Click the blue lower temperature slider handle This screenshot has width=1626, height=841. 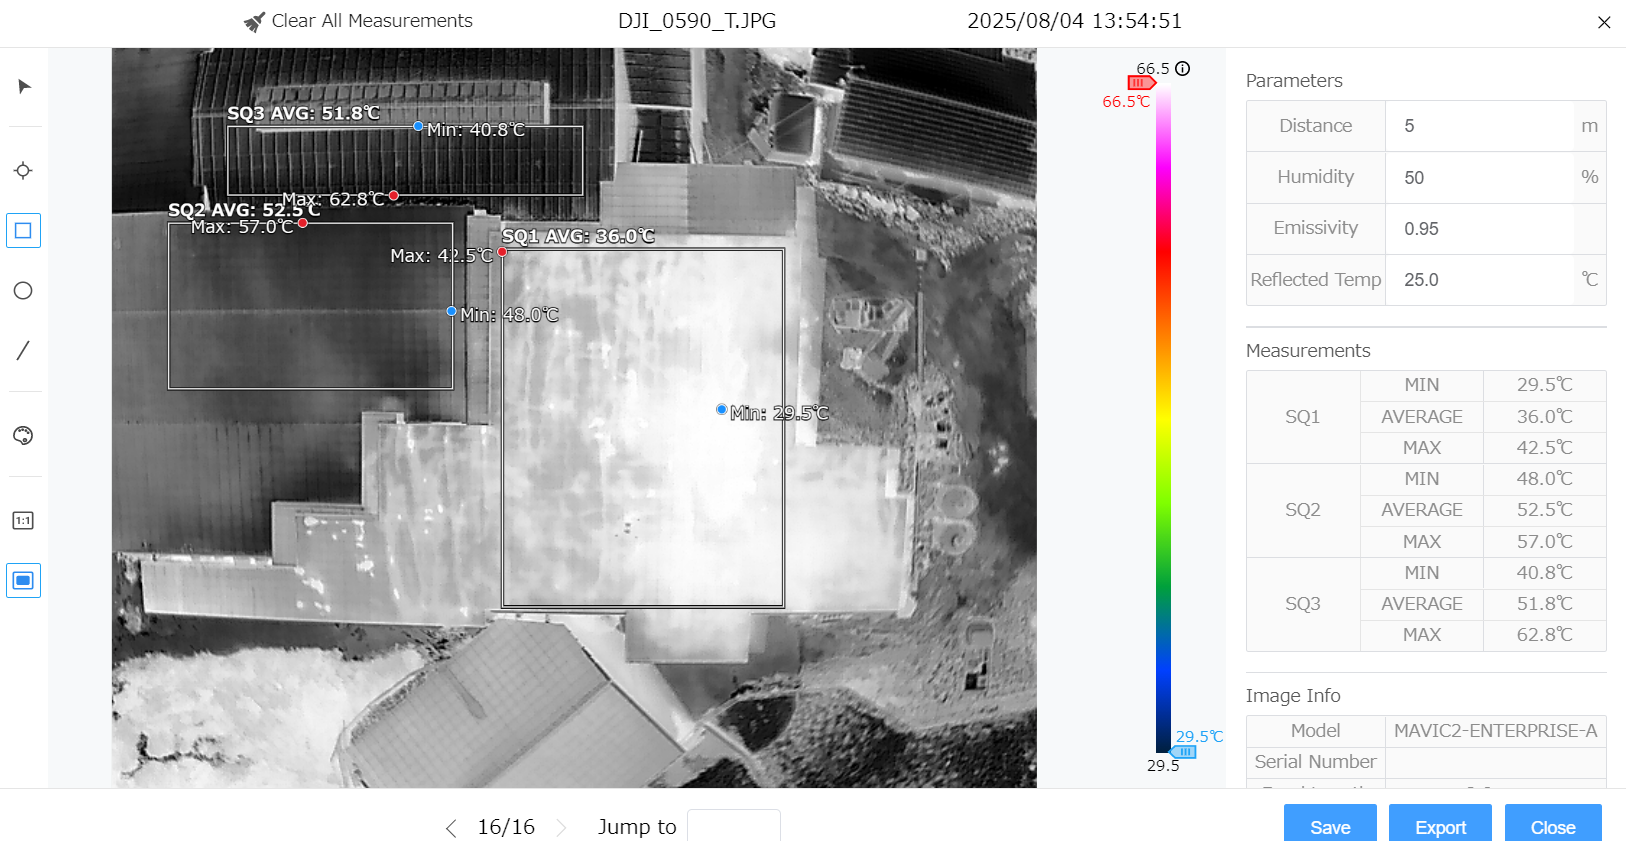1183,752
